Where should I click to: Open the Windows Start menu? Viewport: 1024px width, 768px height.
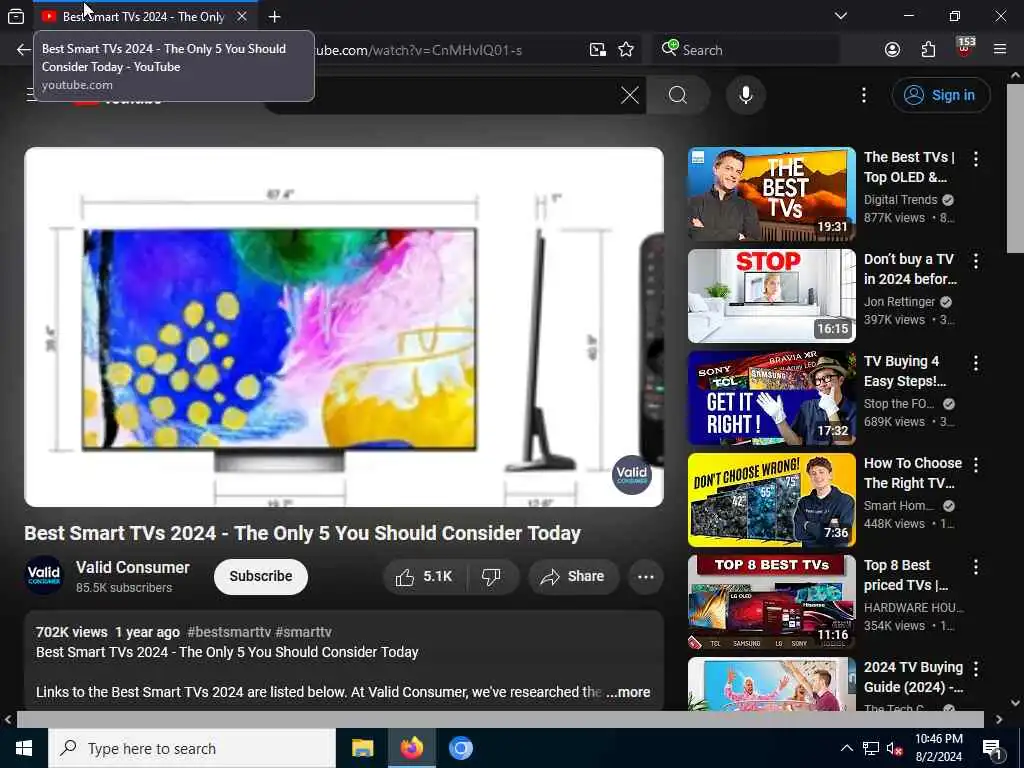(x=24, y=748)
